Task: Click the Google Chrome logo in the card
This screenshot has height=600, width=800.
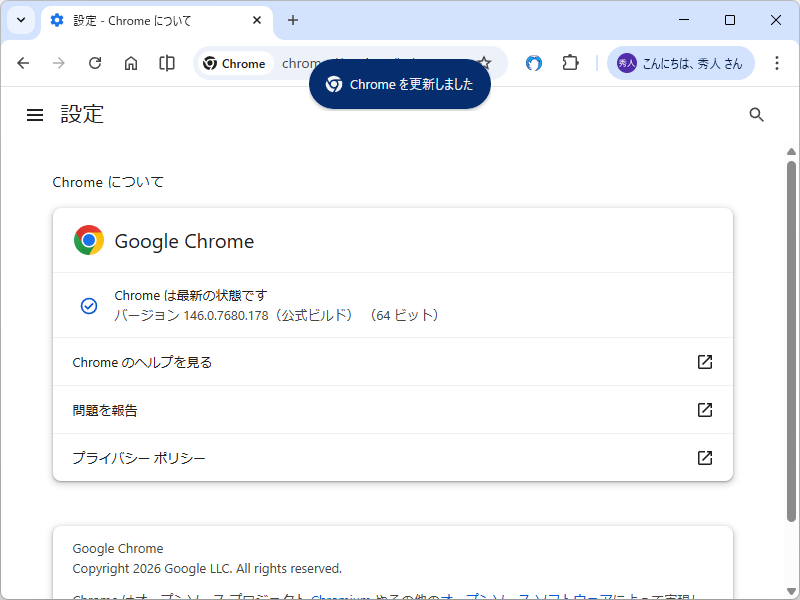Action: pyautogui.click(x=89, y=240)
